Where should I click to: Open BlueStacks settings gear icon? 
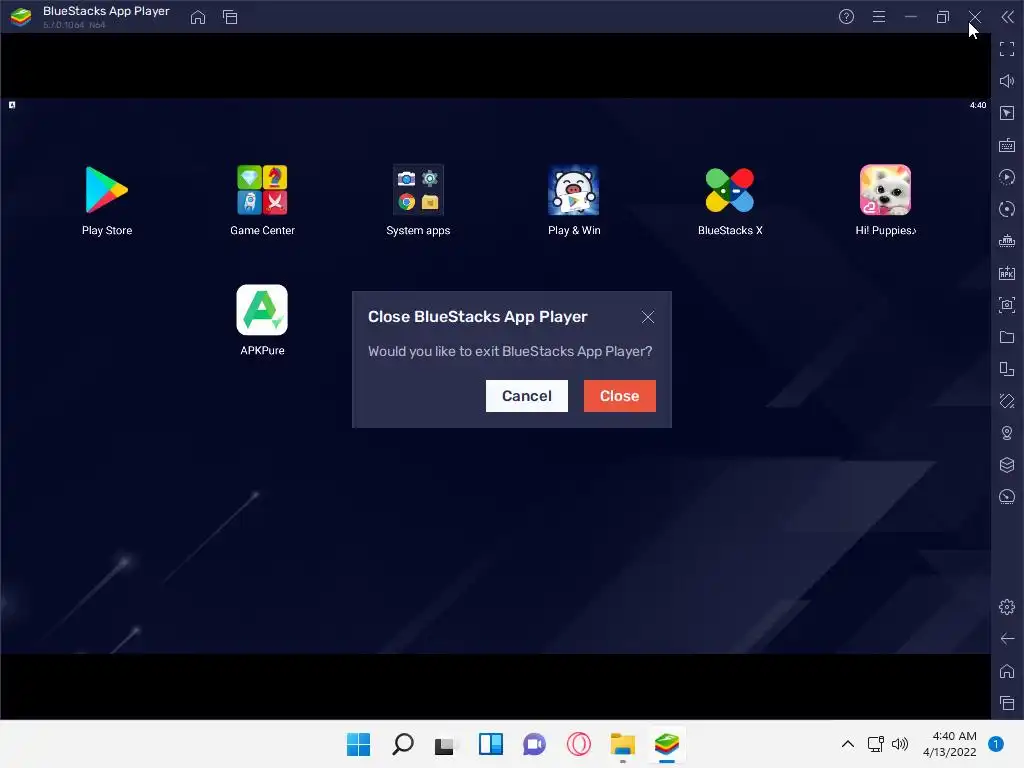(1006, 607)
